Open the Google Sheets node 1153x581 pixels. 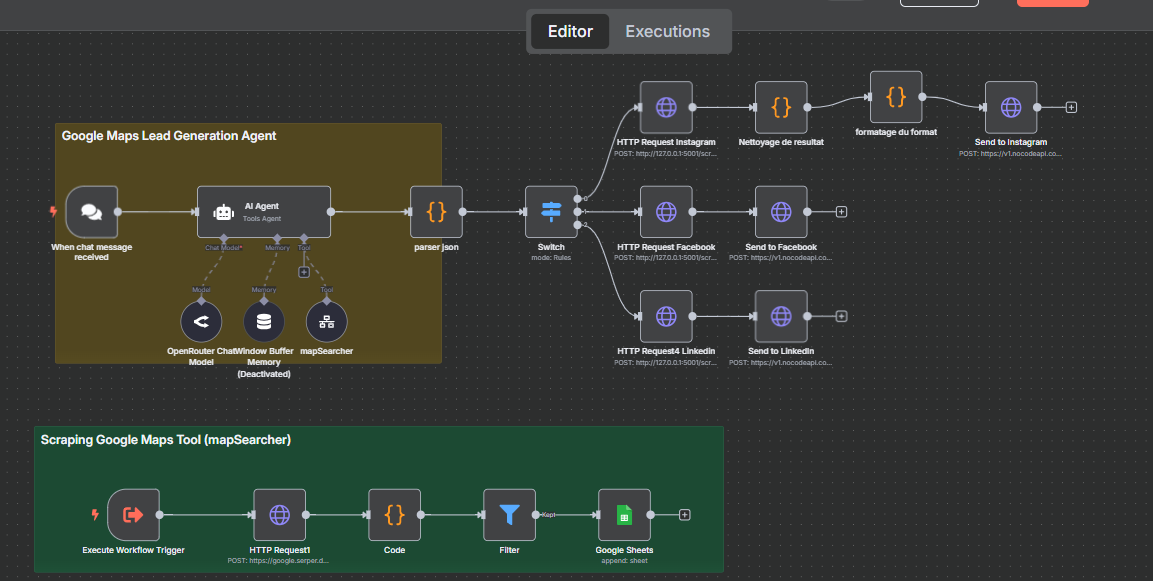(x=624, y=515)
